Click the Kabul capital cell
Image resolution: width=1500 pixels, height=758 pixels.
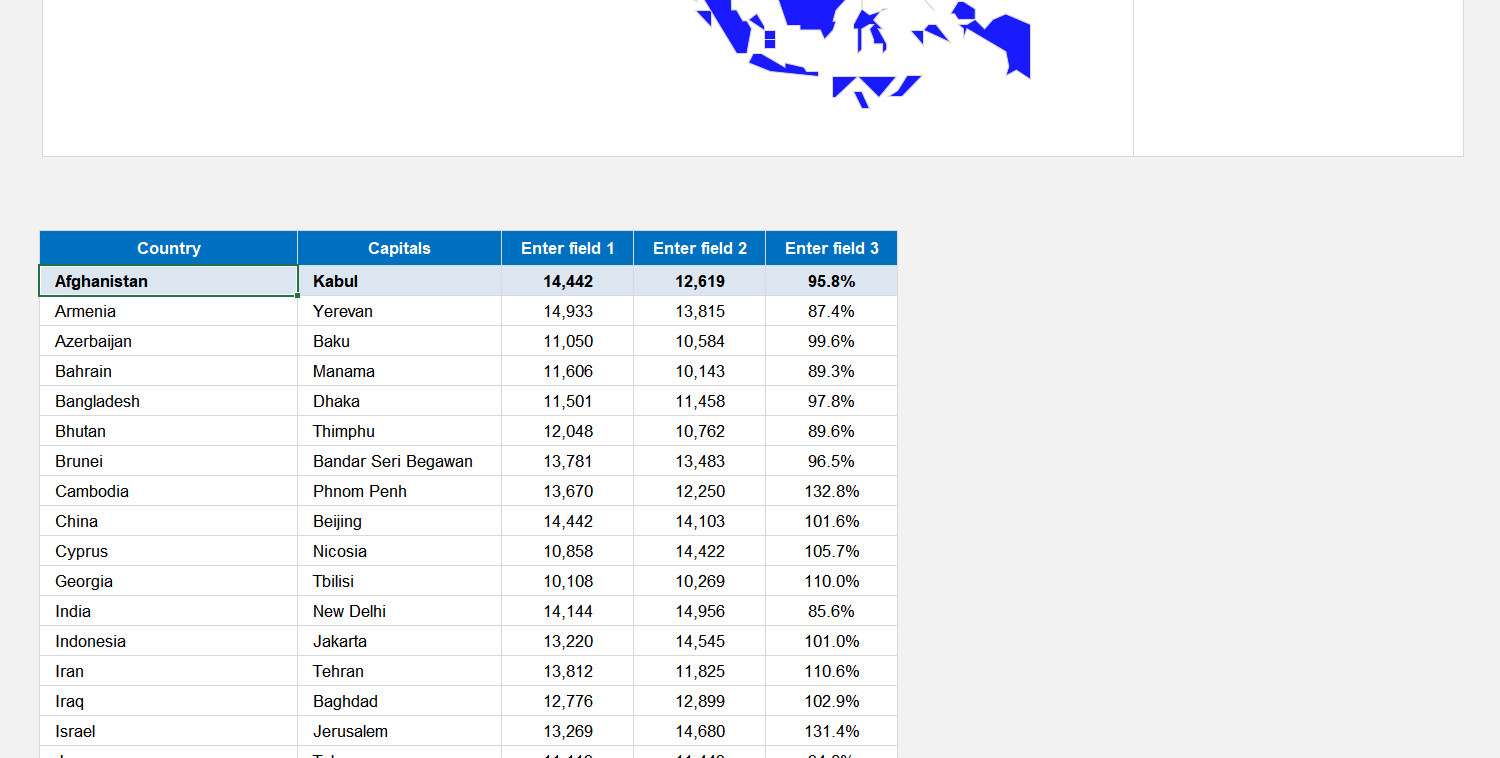click(x=399, y=281)
